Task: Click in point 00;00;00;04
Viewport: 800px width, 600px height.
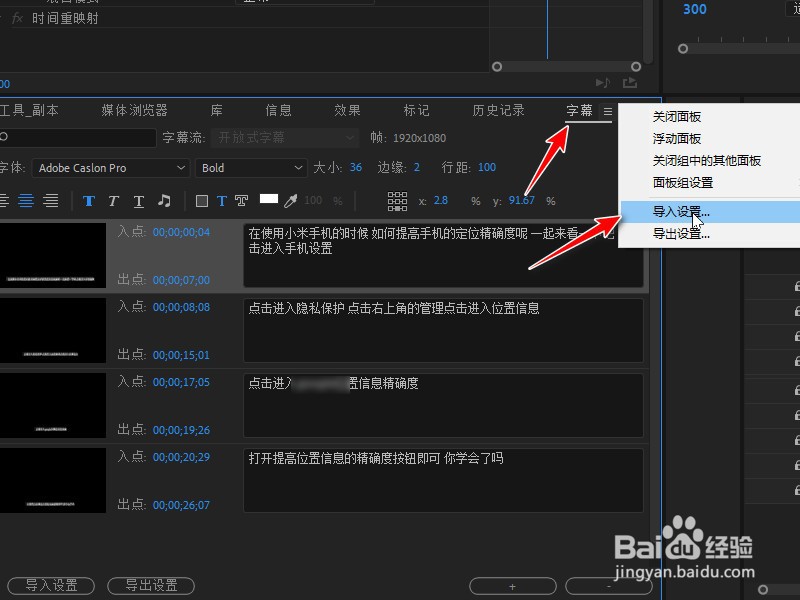Action: click(181, 232)
